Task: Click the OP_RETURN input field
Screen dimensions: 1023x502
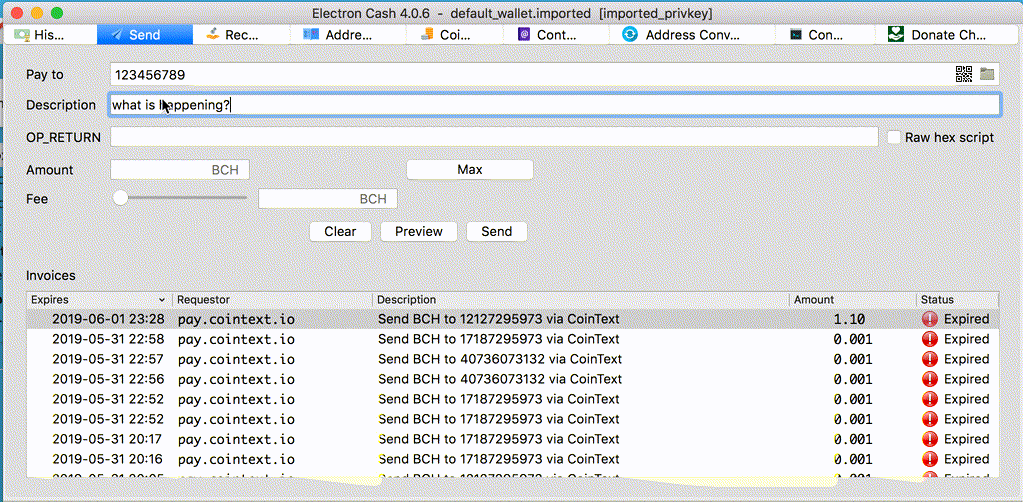Action: click(x=494, y=137)
